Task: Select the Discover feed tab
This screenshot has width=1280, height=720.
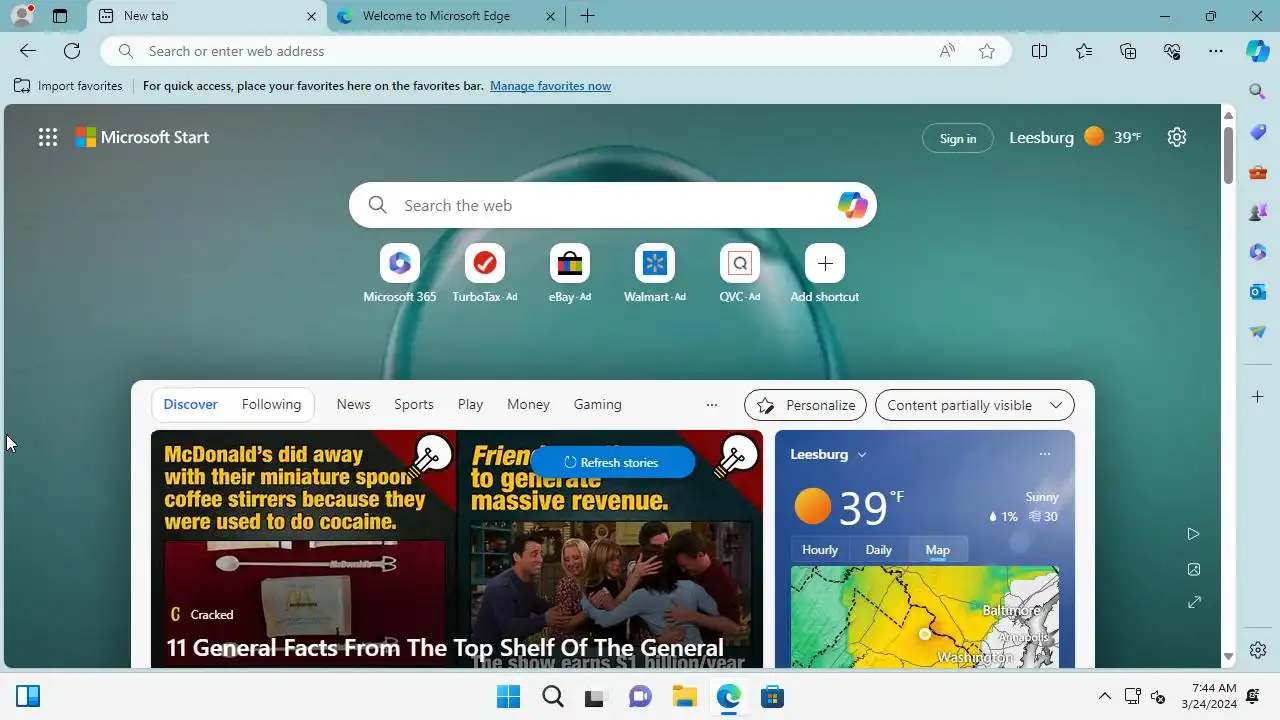Action: click(190, 405)
